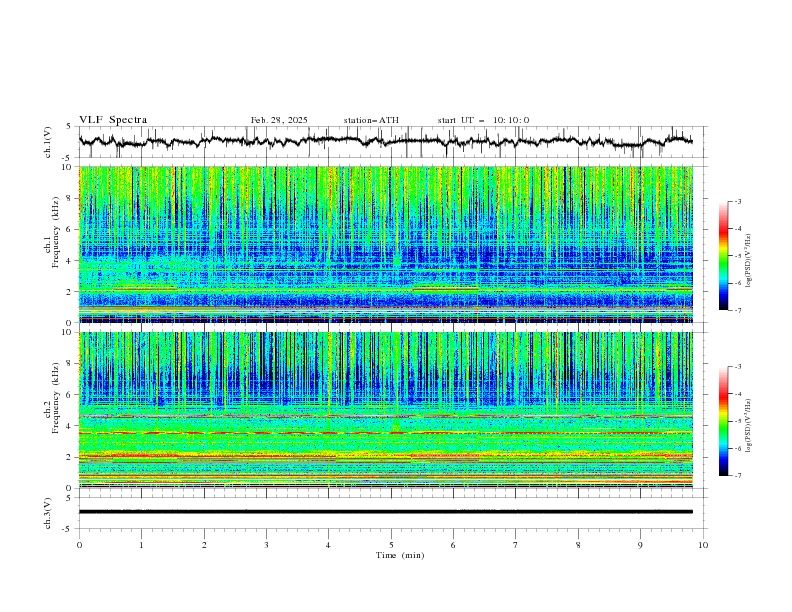
Task: Click the "ch.1(V)" waveform axis label
Action: click(x=48, y=142)
